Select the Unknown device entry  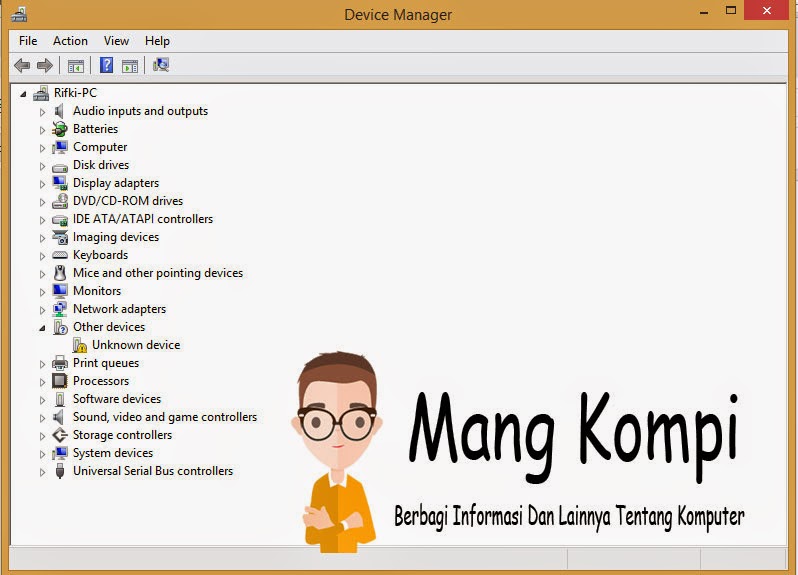click(x=136, y=345)
